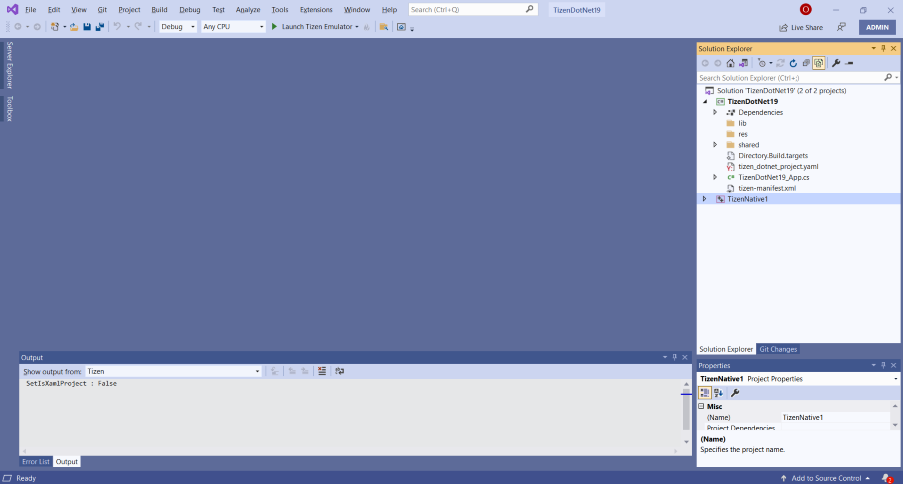Switch to the Git Changes tab
Viewport: 903px width, 484px height.
[778, 349]
